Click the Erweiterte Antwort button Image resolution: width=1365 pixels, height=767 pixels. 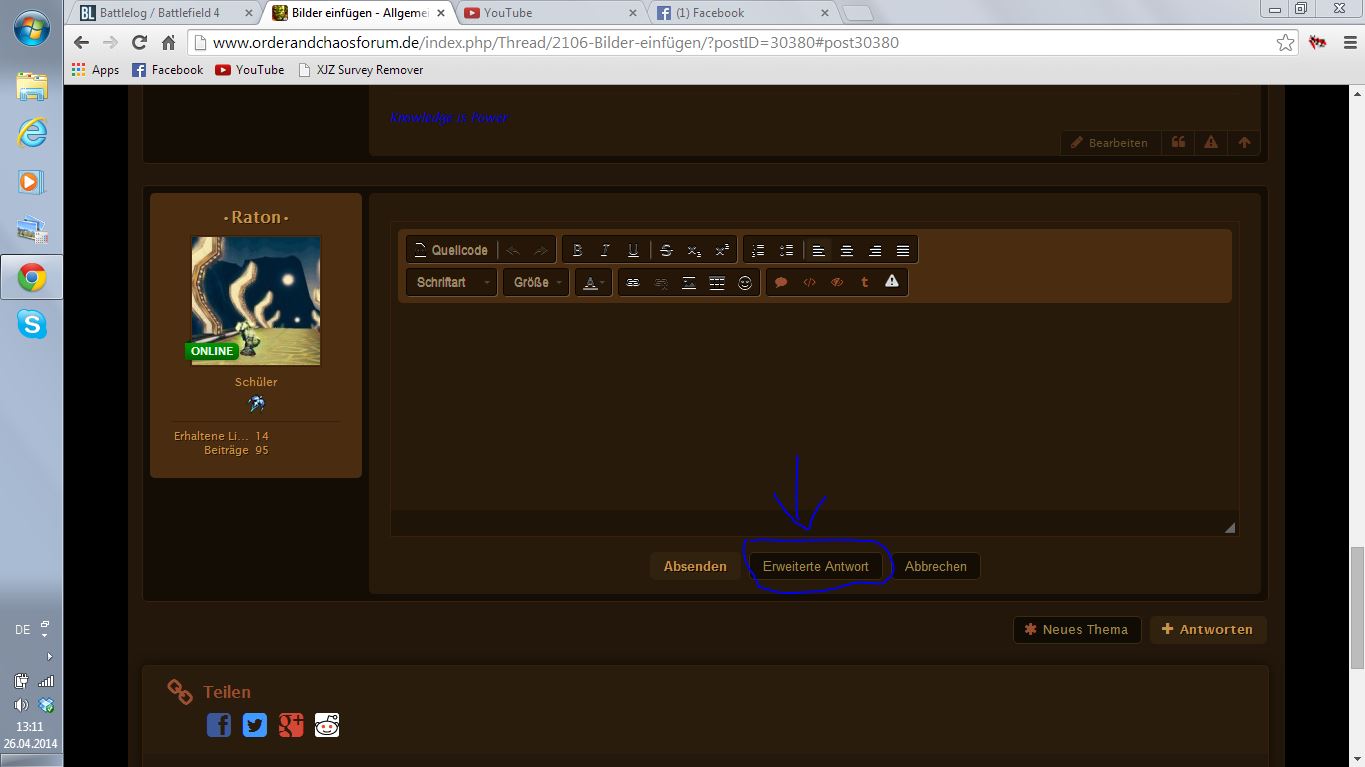[815, 566]
